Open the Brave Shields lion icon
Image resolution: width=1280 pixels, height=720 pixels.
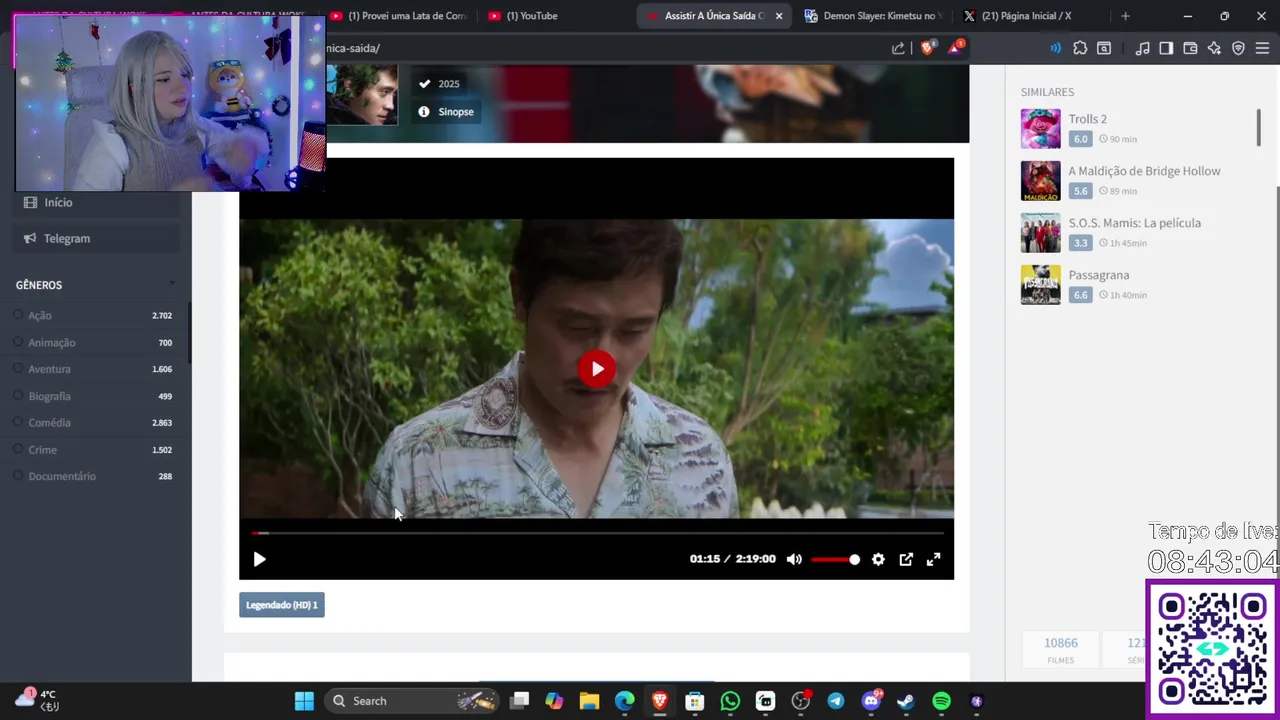pyautogui.click(x=928, y=48)
